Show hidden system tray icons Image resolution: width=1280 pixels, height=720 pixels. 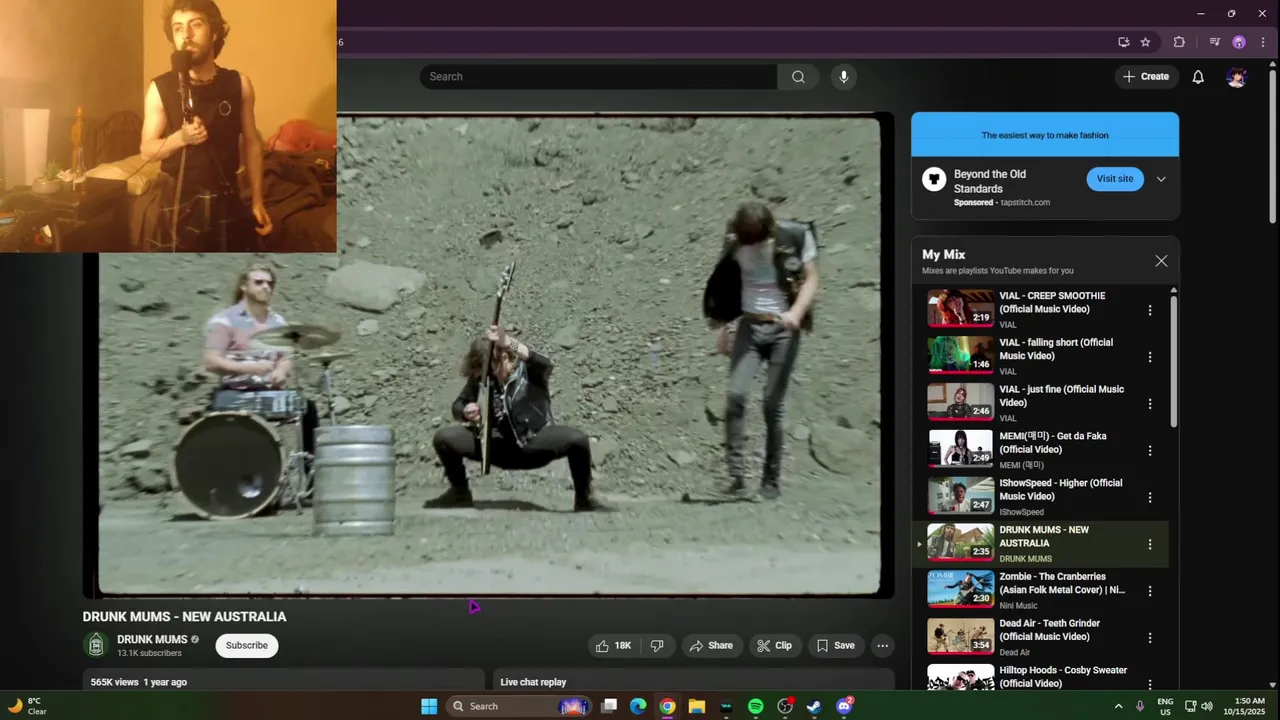1118,706
